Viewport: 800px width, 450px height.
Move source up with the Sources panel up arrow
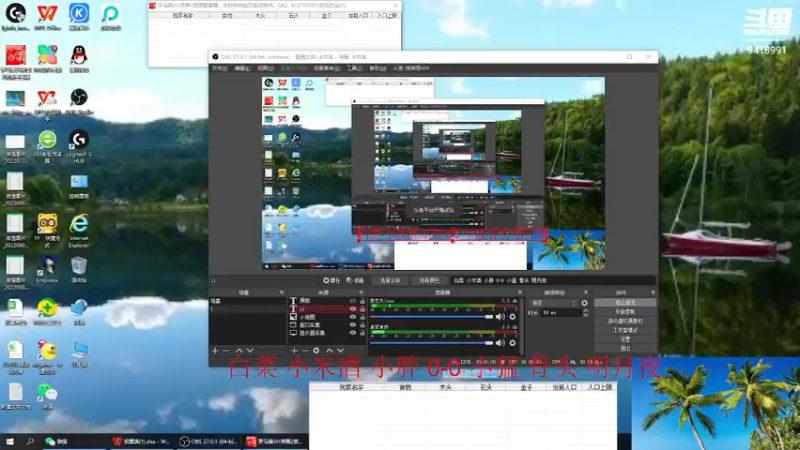(x=329, y=351)
